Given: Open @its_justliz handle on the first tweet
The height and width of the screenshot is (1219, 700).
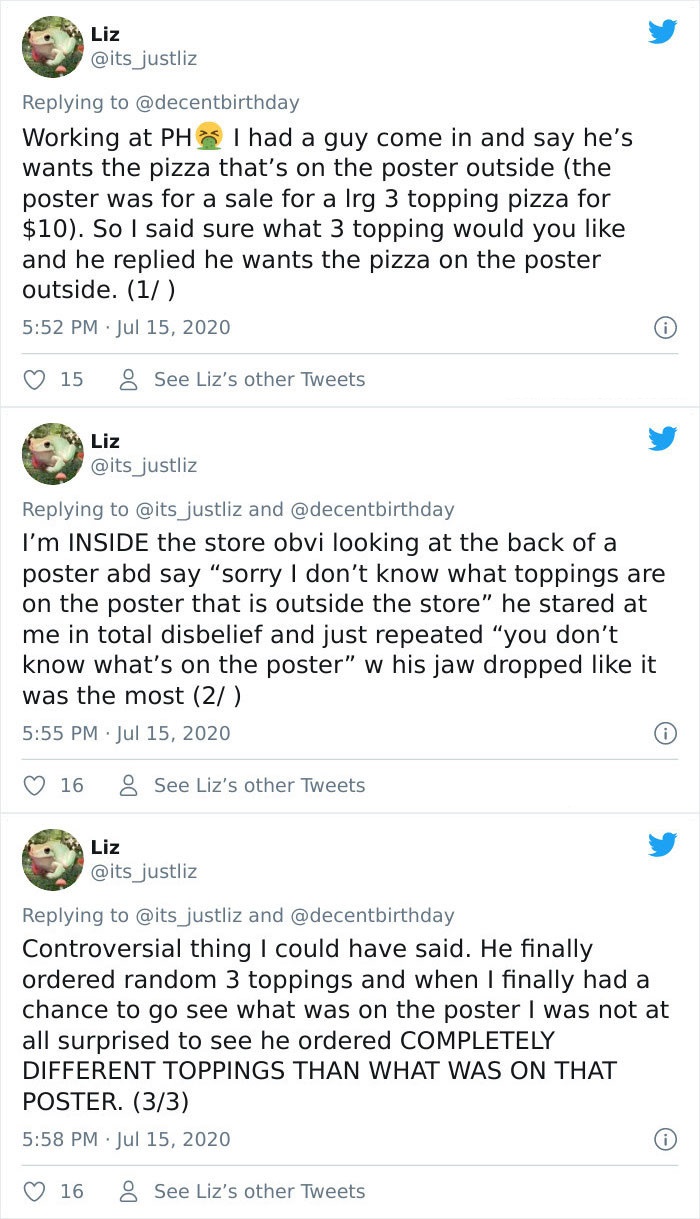Looking at the screenshot, I should tap(144, 59).
